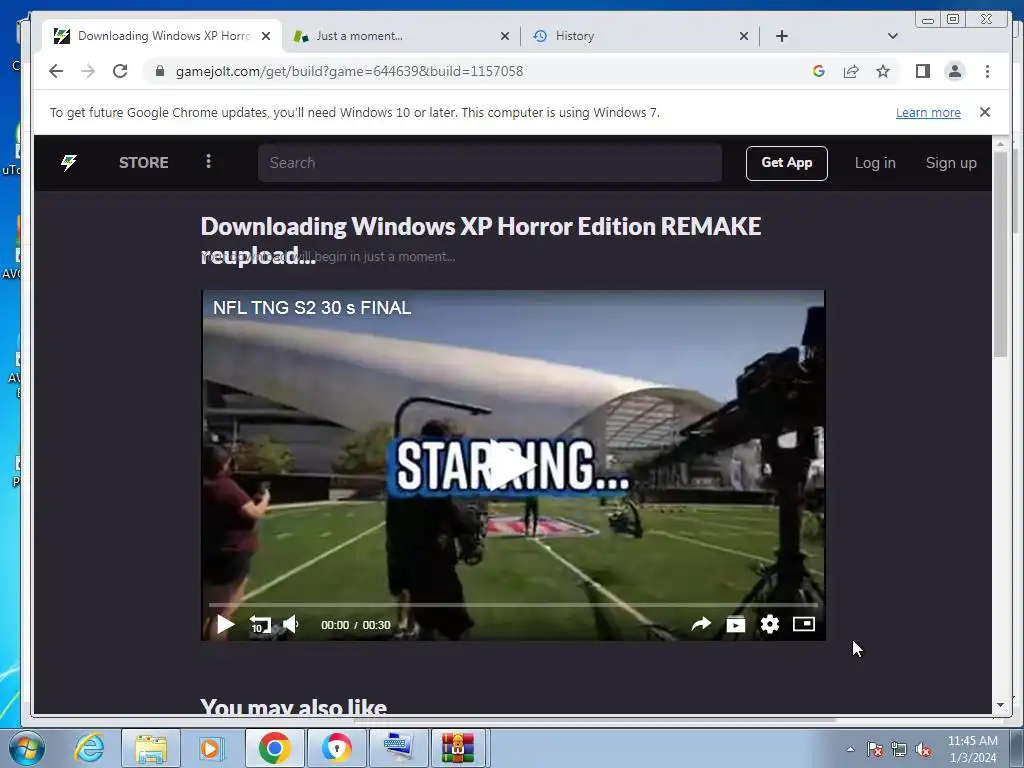Viewport: 1024px width, 768px height.
Task: Open the GameJolt more options dots
Action: (208, 161)
